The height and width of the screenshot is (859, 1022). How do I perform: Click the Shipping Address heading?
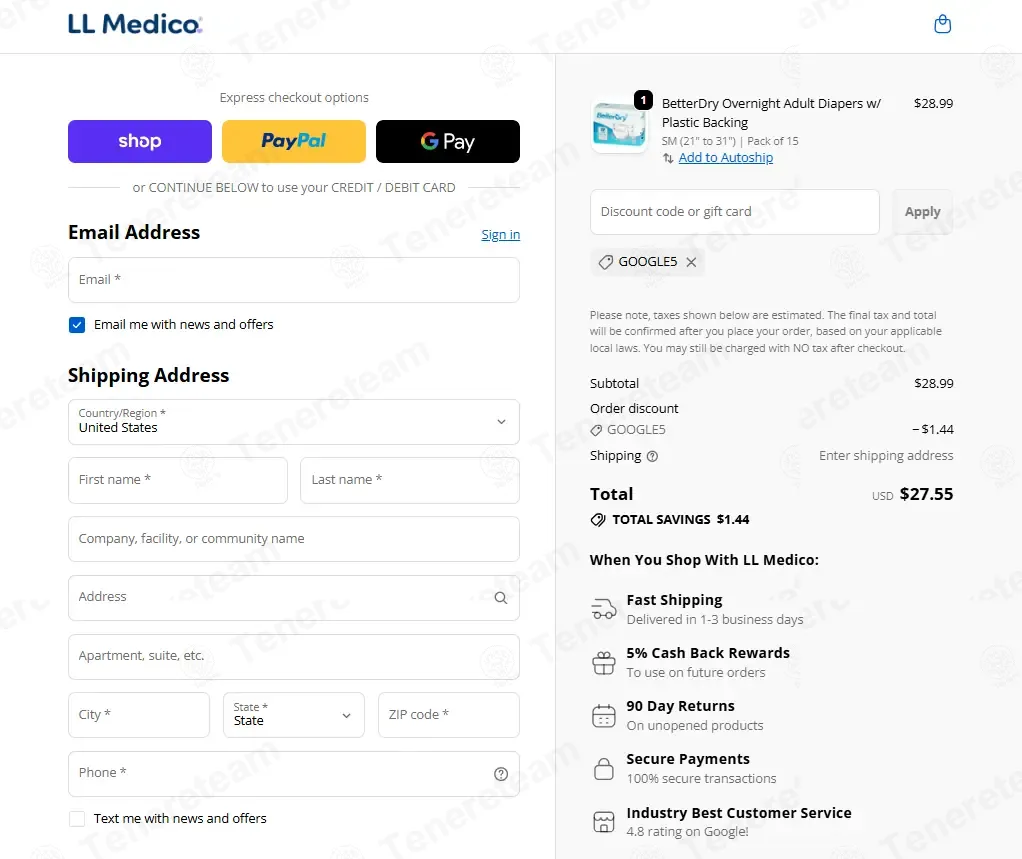point(149,375)
